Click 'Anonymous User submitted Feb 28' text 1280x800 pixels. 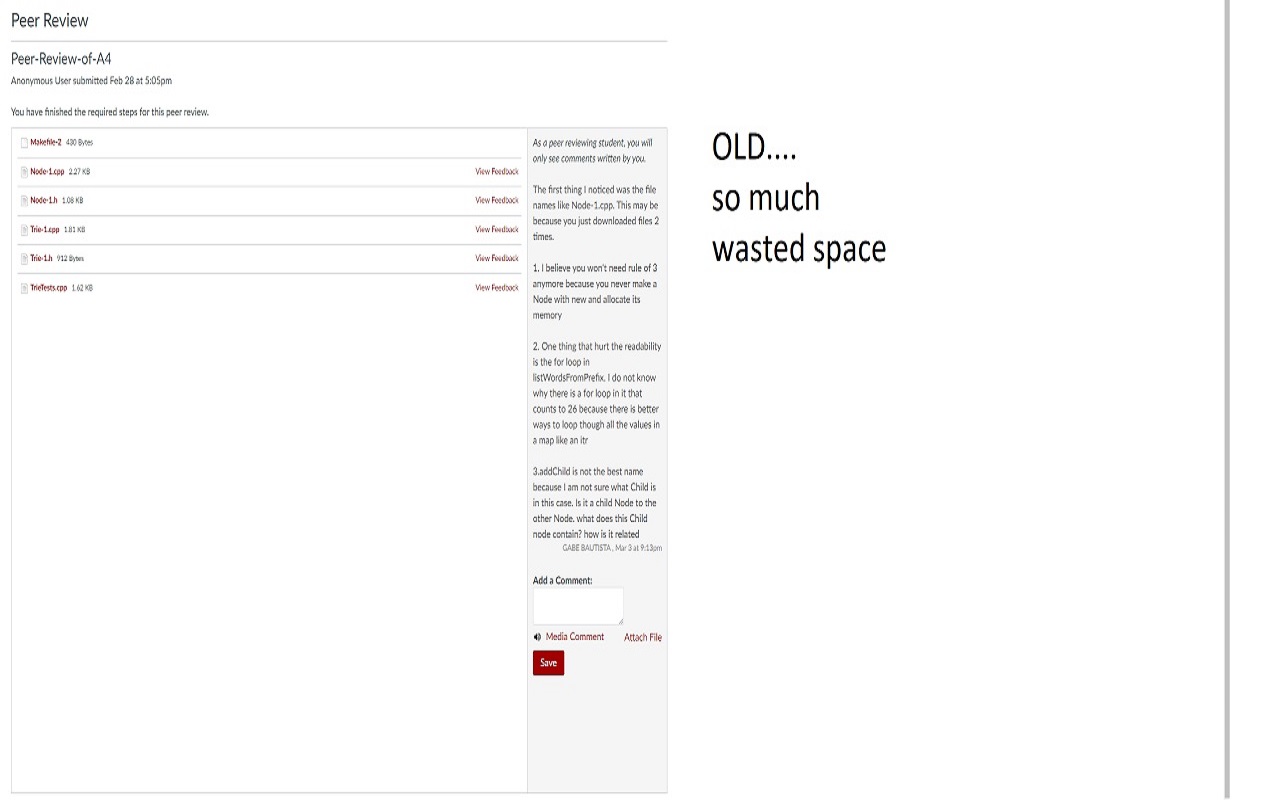(92, 81)
